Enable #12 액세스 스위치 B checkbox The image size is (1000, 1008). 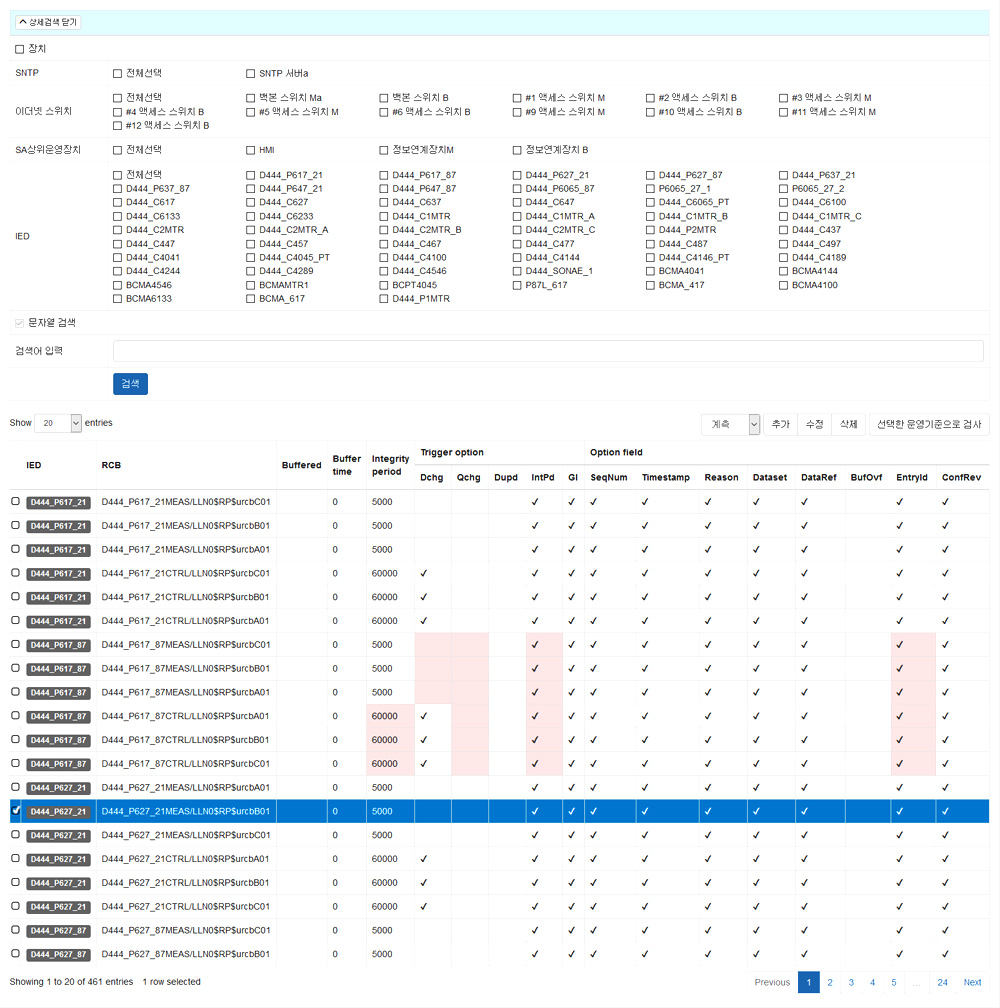[117, 126]
